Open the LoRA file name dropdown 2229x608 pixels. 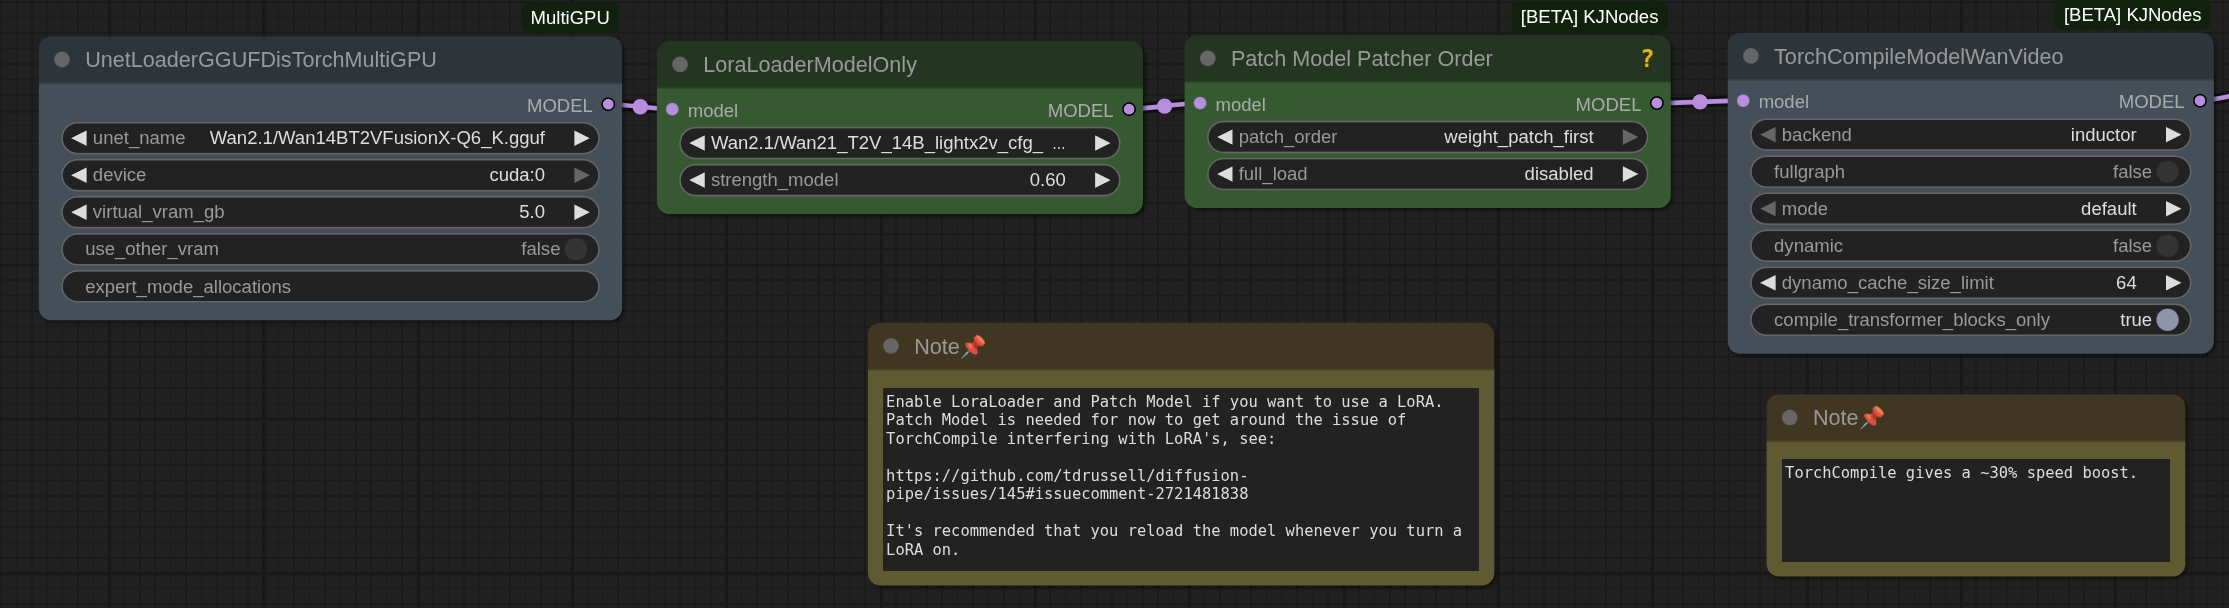click(x=899, y=143)
